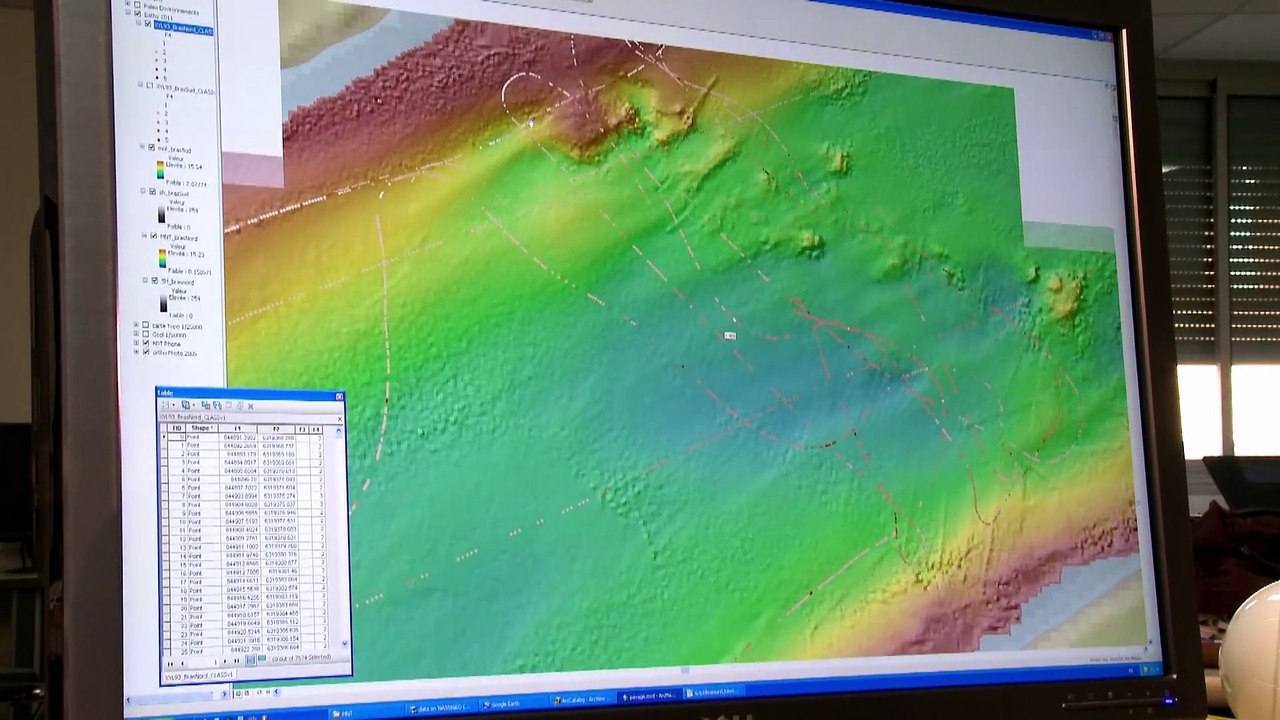
Task: Enable carte Topo 1/25000 layer checkbox
Action: pyautogui.click(x=145, y=325)
